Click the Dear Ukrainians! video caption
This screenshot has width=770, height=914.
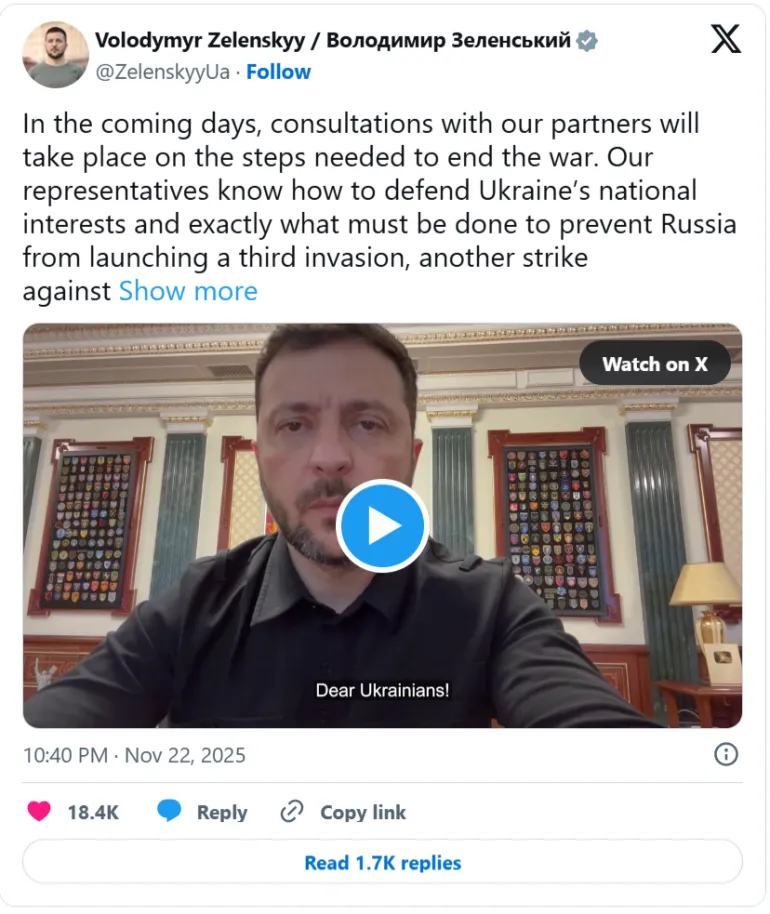coord(382,690)
